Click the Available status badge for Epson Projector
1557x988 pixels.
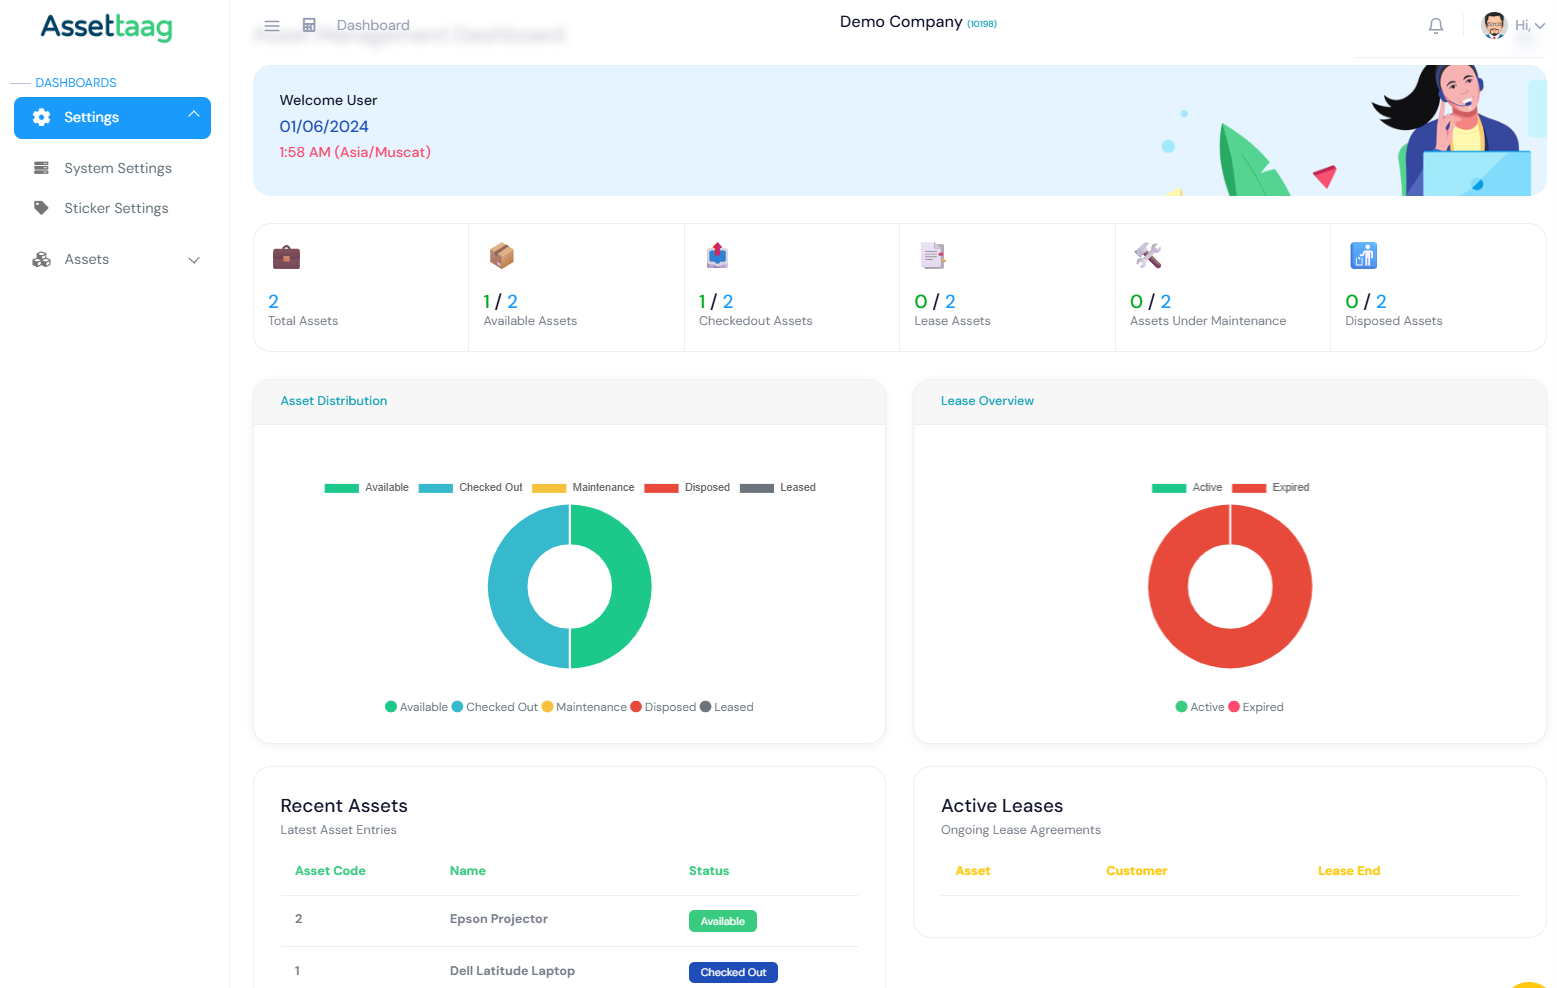pos(722,920)
